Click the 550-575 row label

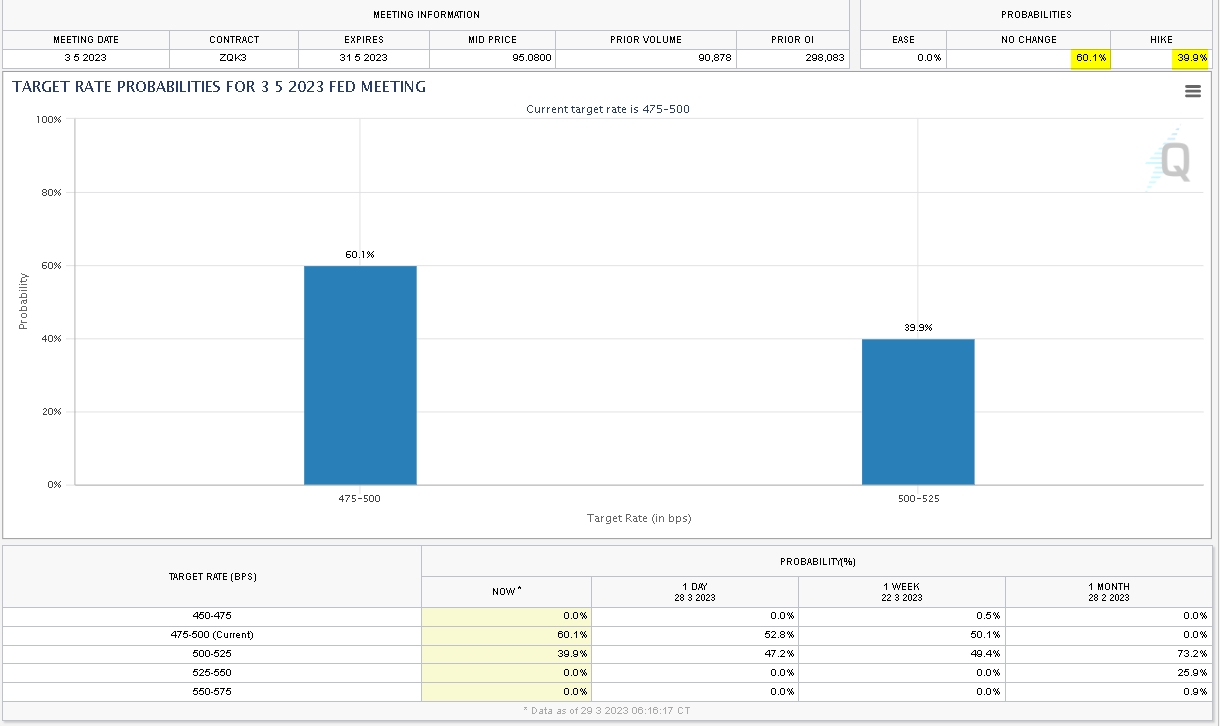click(212, 692)
